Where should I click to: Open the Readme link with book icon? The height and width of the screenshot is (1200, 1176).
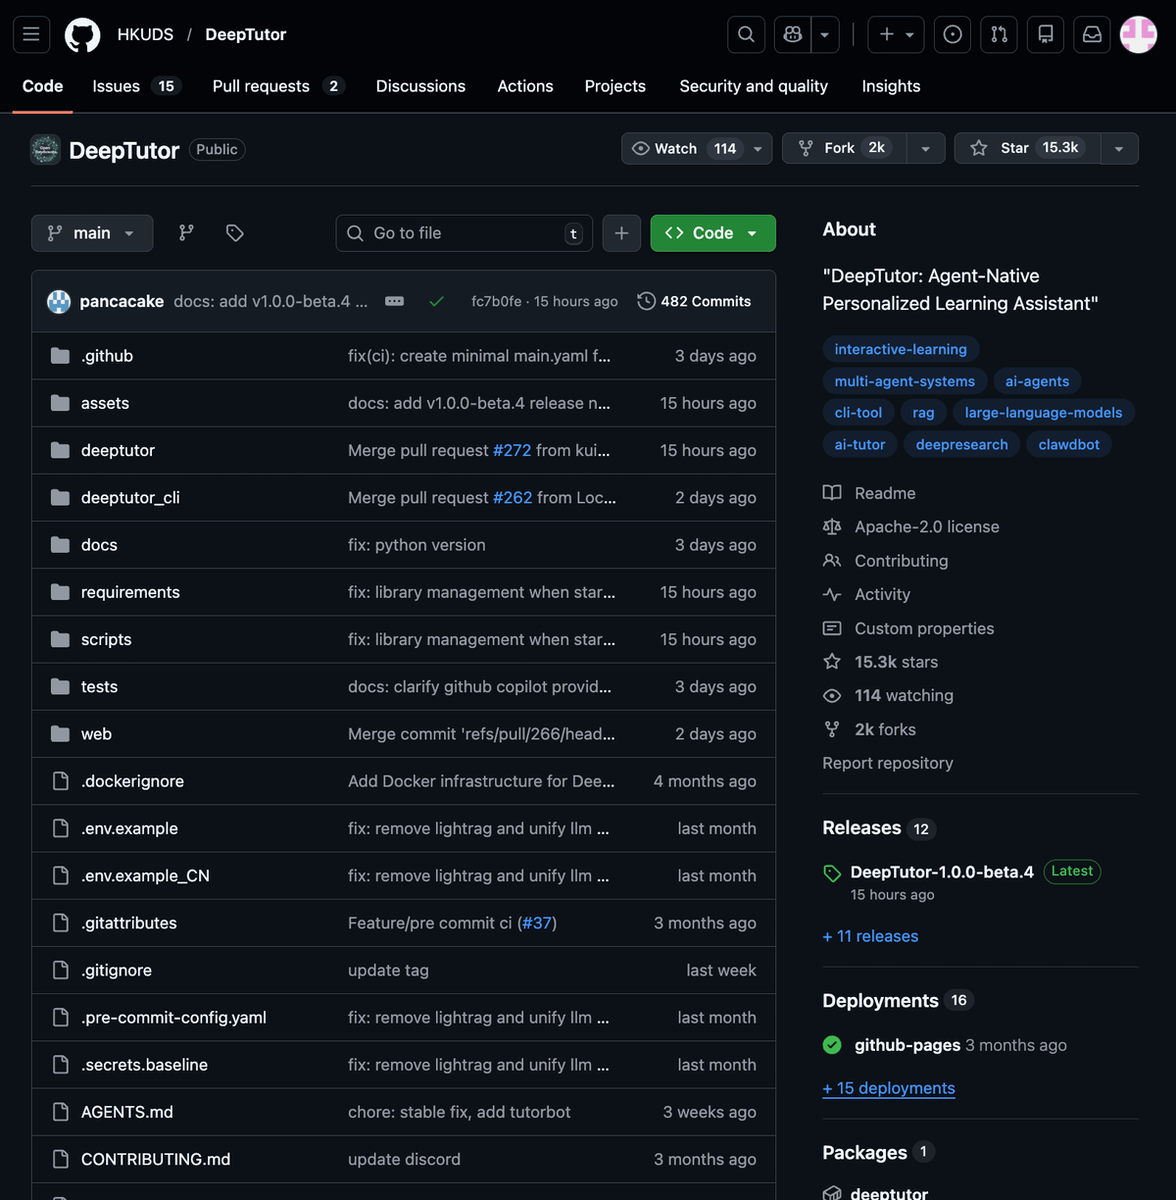pyautogui.click(x=869, y=493)
